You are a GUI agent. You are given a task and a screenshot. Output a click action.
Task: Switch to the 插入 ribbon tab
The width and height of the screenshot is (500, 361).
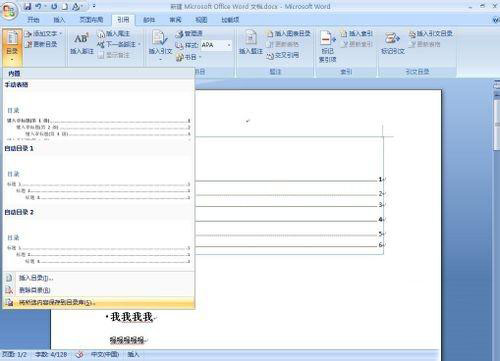[x=59, y=20]
